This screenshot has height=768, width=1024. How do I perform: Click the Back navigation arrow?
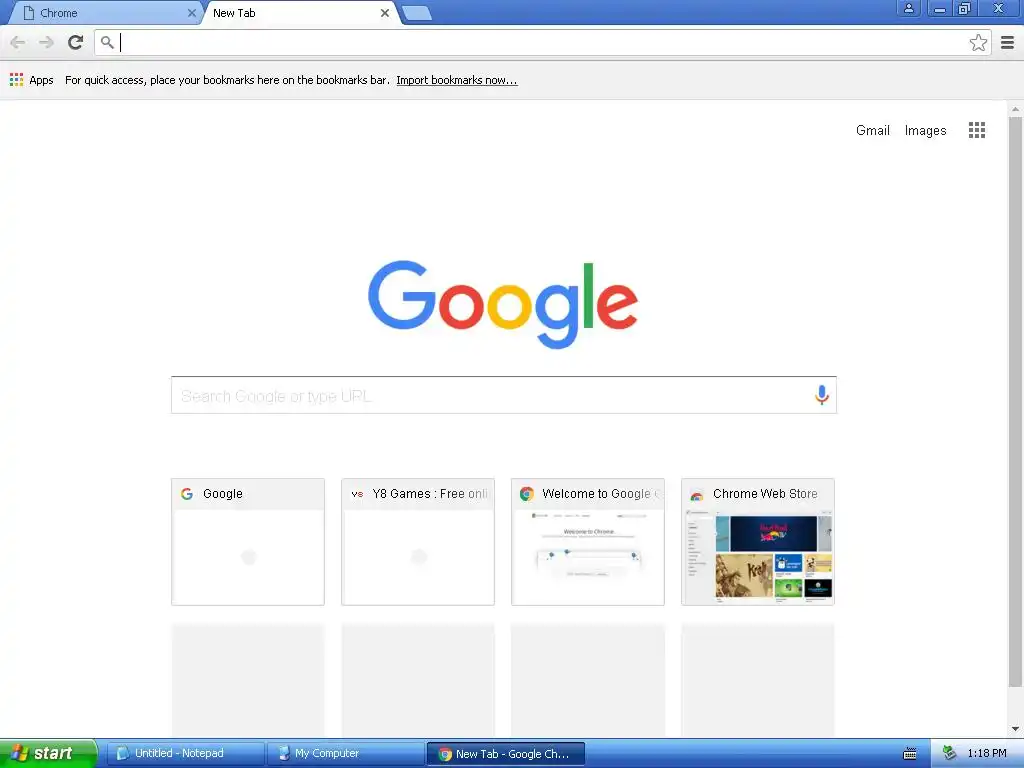click(18, 42)
